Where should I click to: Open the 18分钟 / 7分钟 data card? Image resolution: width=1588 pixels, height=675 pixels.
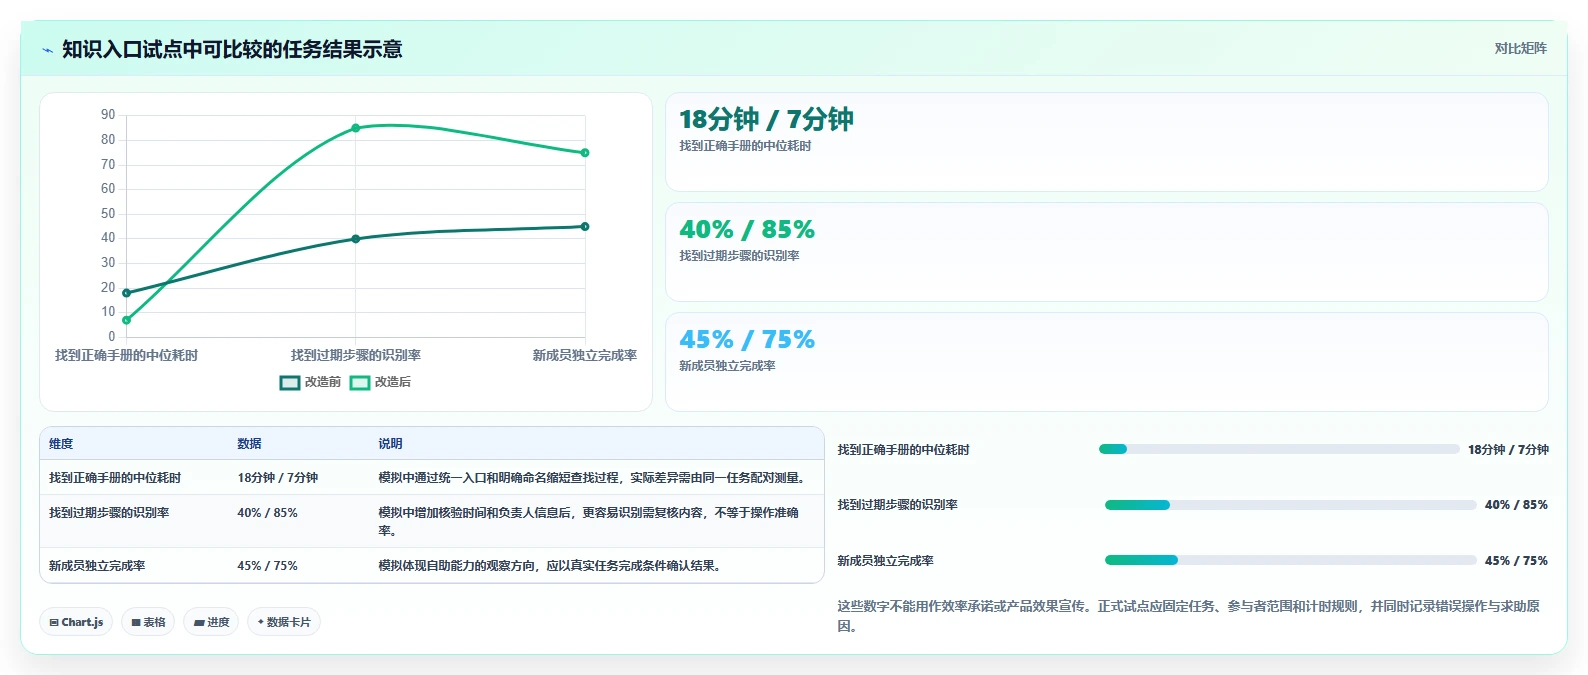[x=1107, y=142]
